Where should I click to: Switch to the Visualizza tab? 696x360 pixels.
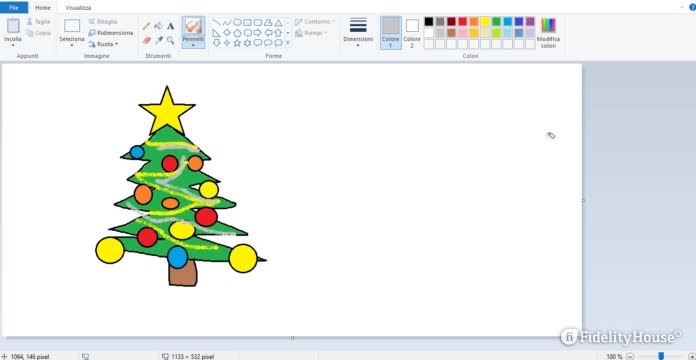[78, 8]
